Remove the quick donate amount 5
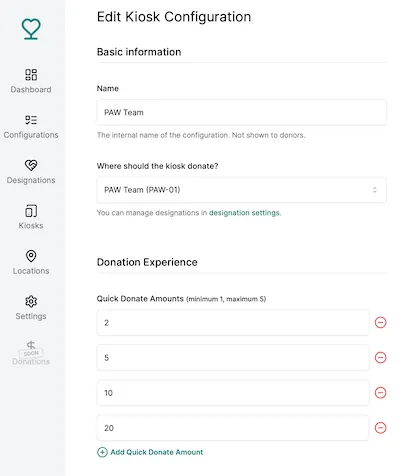Image resolution: width=400 pixels, height=476 pixels. tap(380, 358)
